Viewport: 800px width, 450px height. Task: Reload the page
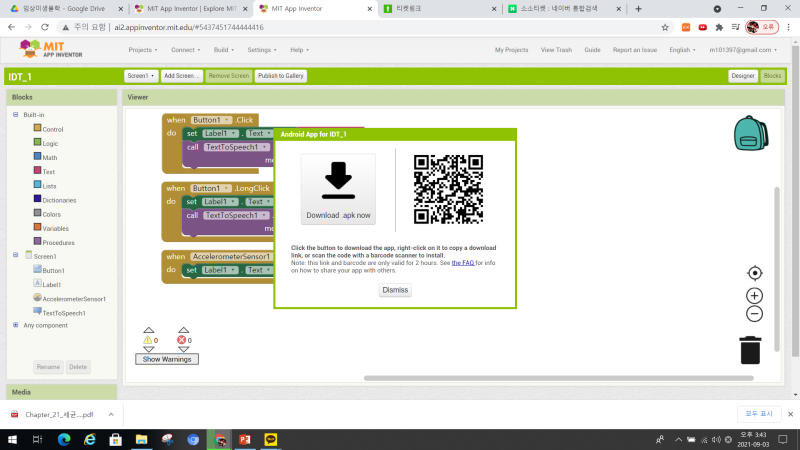pyautogui.click(x=45, y=28)
